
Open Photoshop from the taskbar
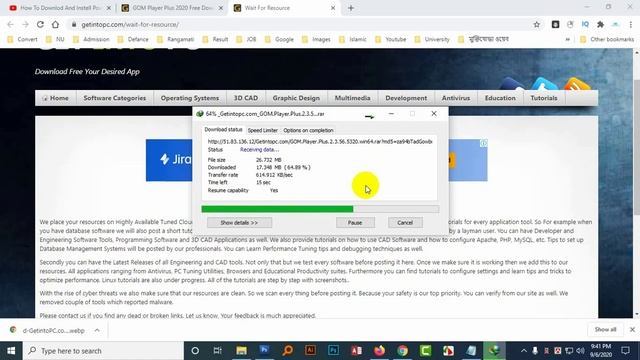click(333, 351)
